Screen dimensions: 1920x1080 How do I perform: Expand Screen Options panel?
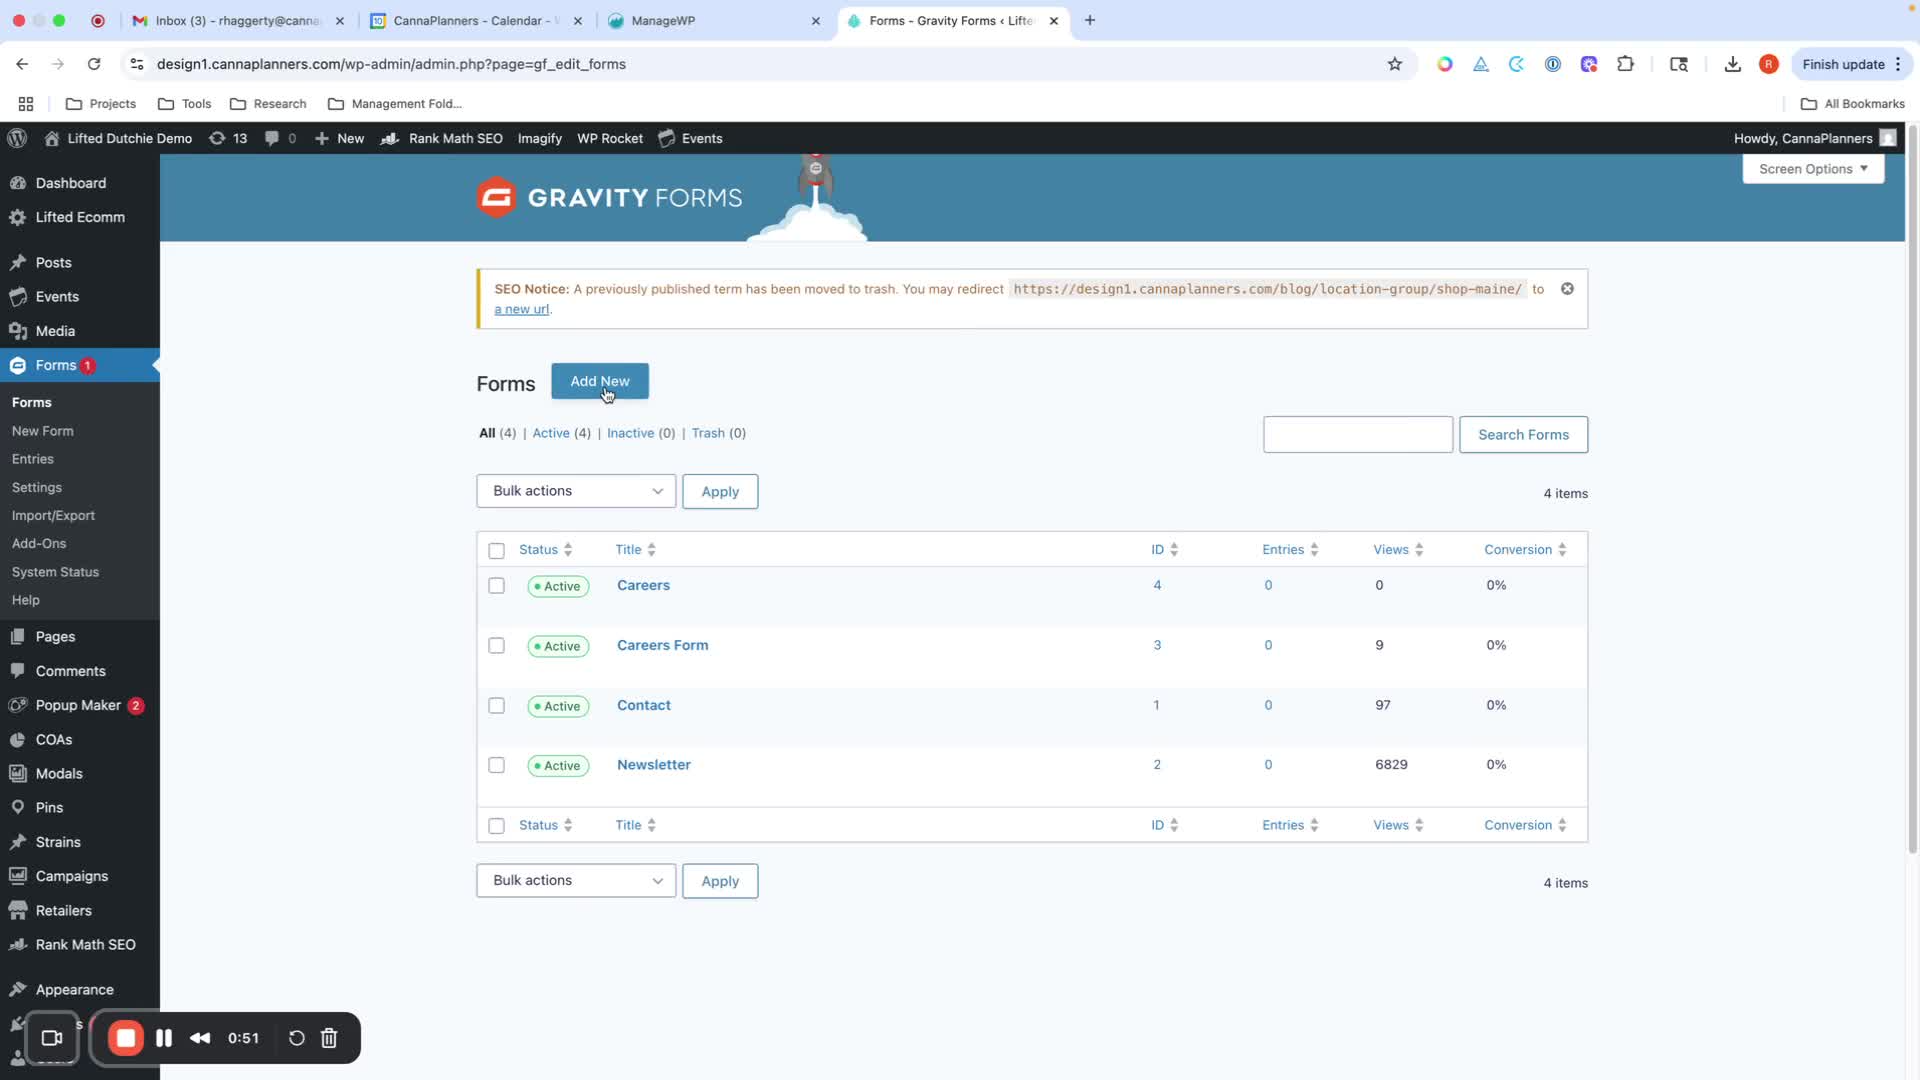pos(1812,169)
